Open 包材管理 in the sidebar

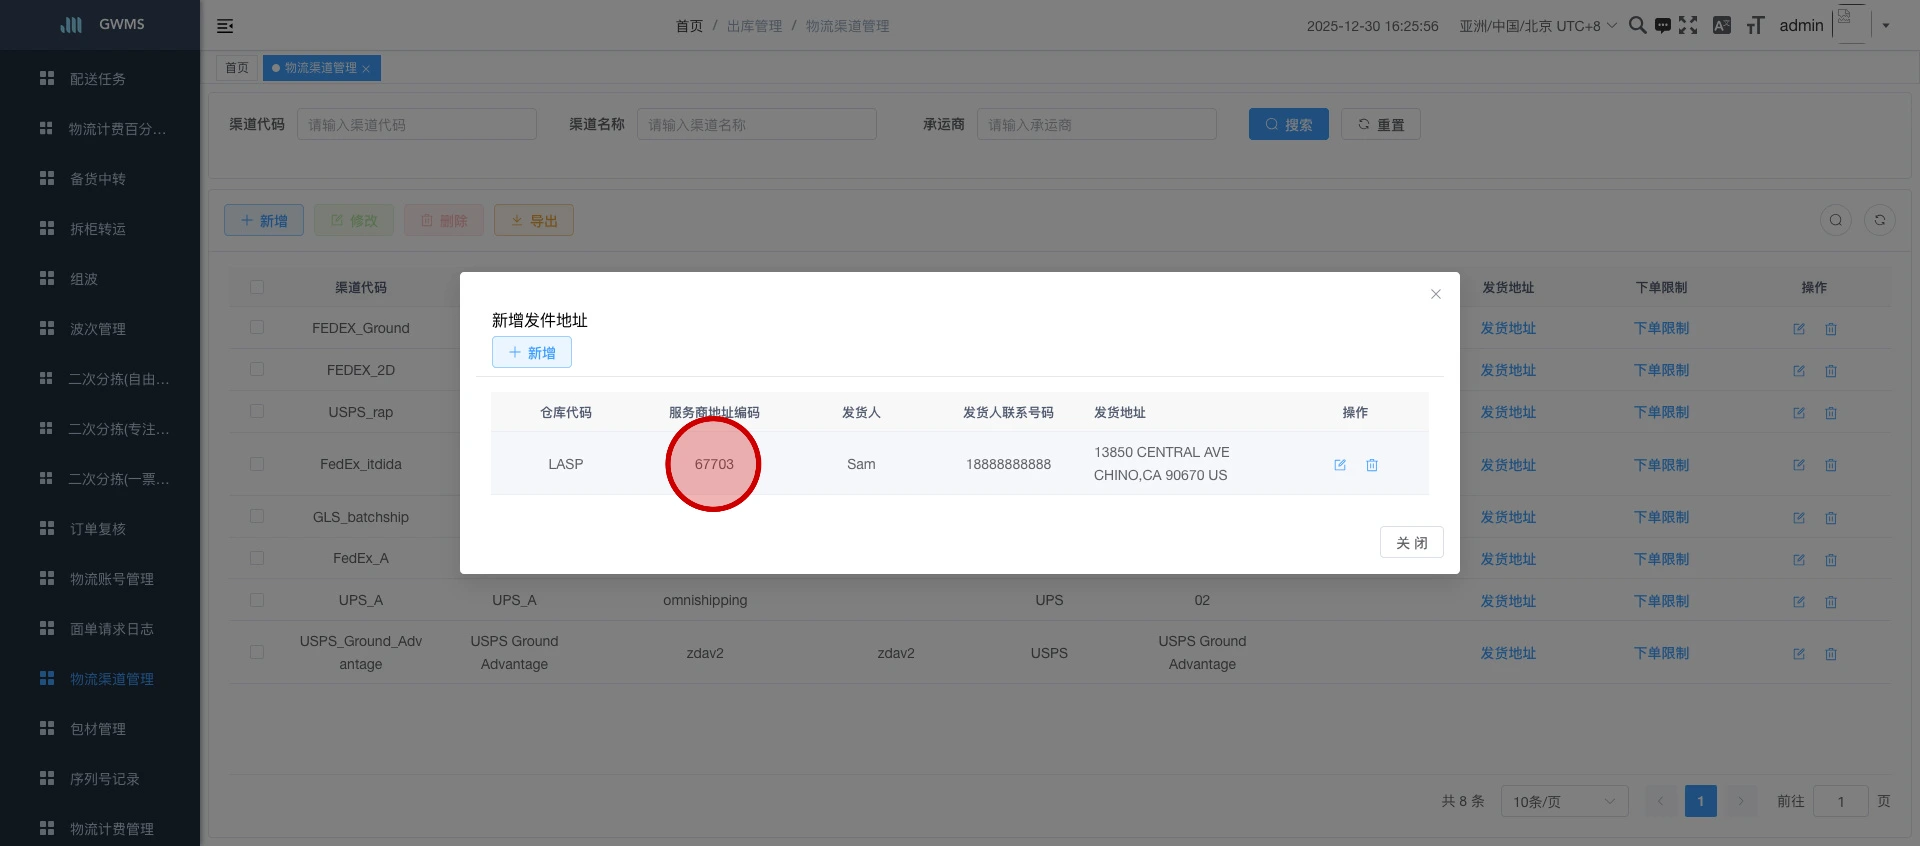100,729
